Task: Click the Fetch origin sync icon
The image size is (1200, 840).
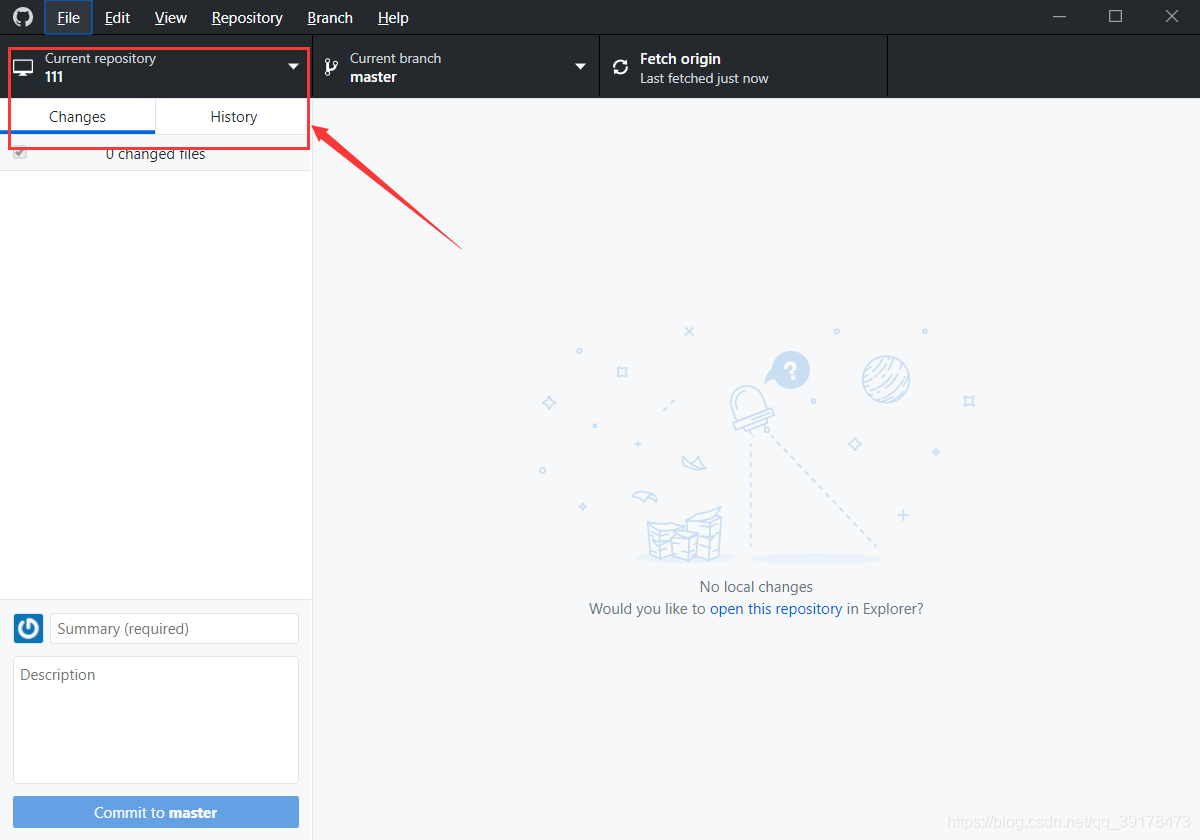Action: click(621, 67)
